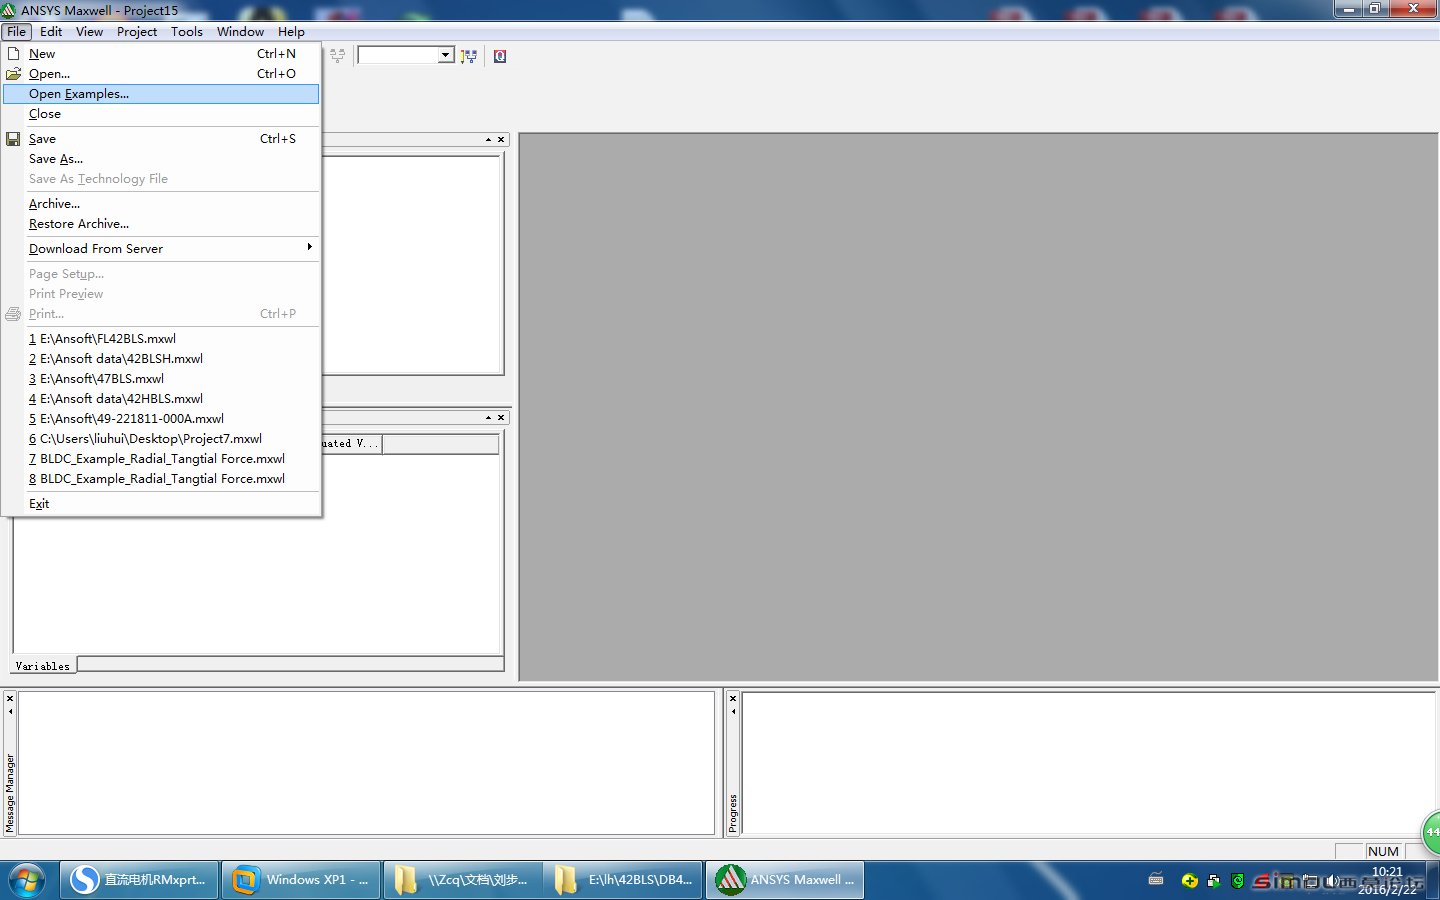Select Archive... menu entry
Image resolution: width=1440 pixels, height=900 pixels.
pos(161,204)
